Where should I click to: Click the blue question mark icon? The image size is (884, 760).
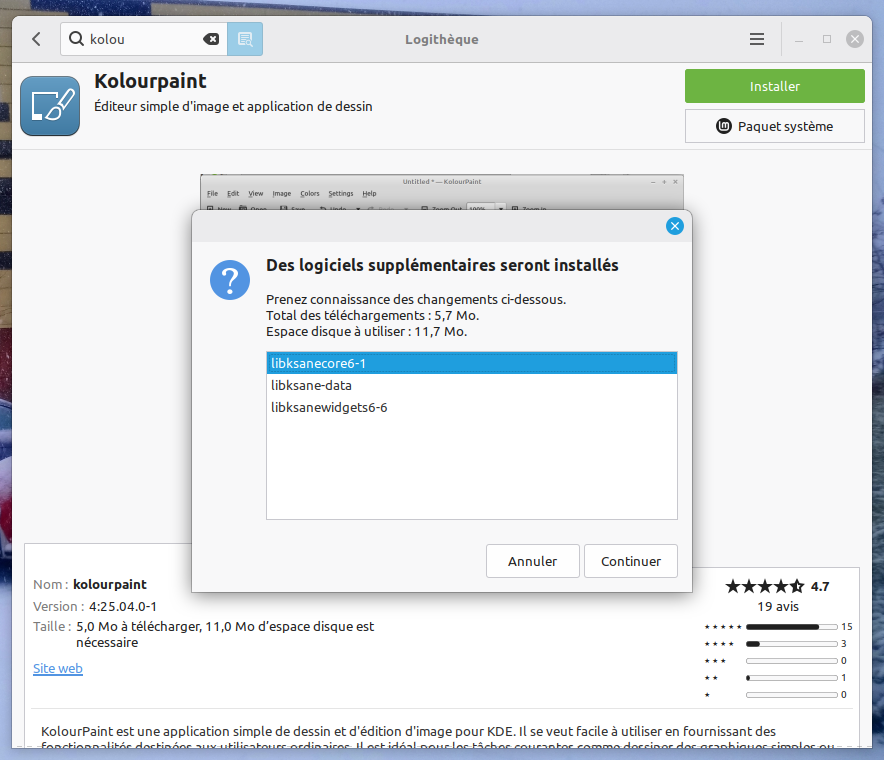(230, 279)
